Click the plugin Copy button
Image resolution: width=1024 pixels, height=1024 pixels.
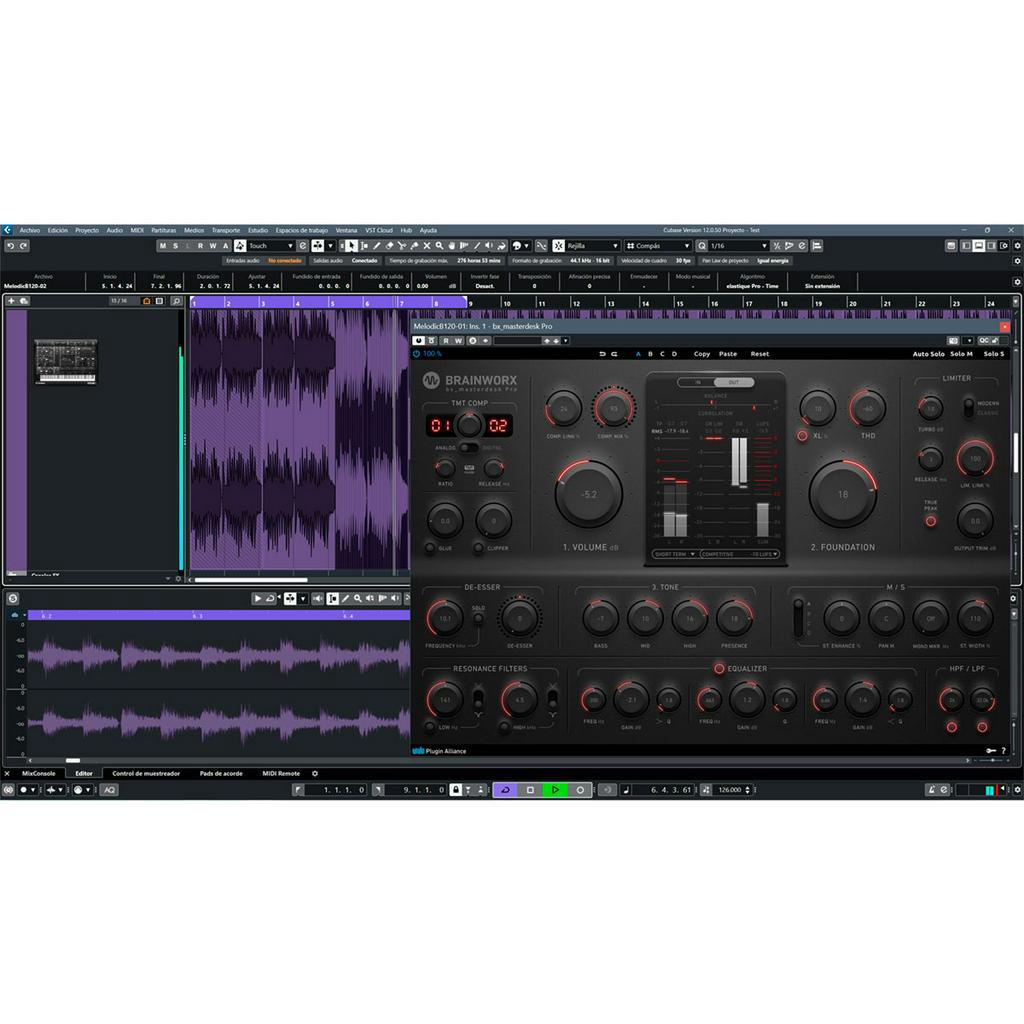tap(701, 354)
